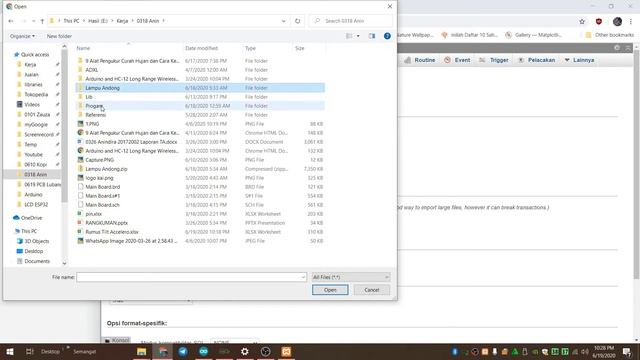Bookmark this page star icon in Chrome
The height and width of the screenshot is (360, 640).
[x=582, y=22]
